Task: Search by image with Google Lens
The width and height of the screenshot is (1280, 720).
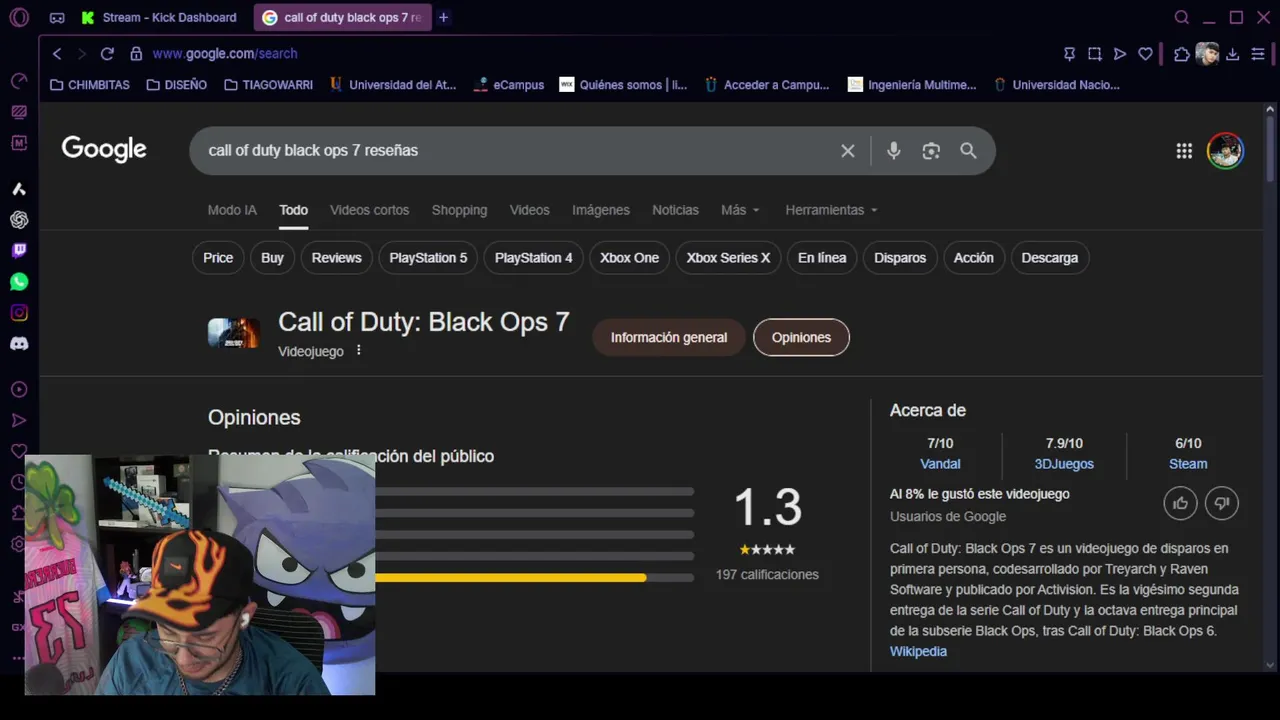Action: pyautogui.click(x=931, y=151)
